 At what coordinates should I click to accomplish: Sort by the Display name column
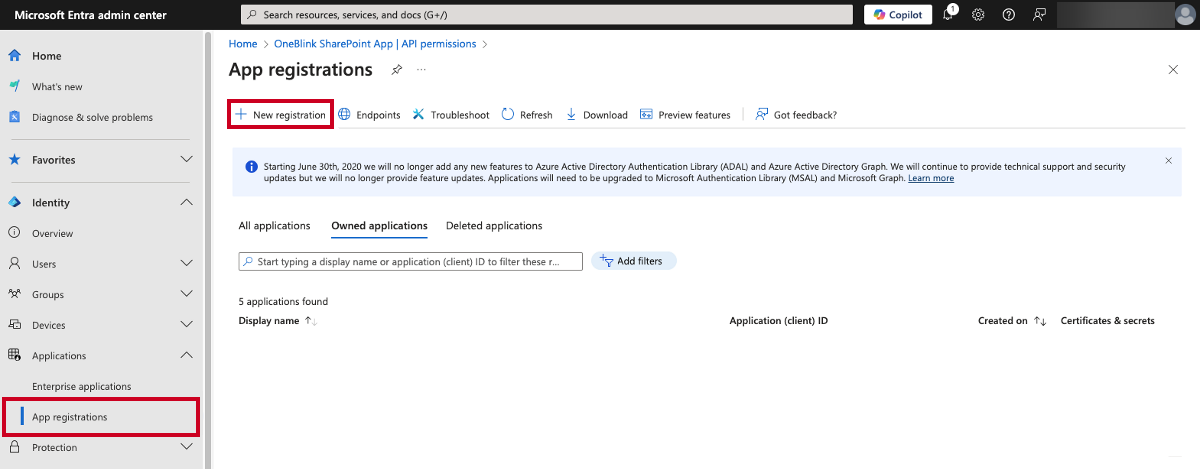tap(278, 321)
